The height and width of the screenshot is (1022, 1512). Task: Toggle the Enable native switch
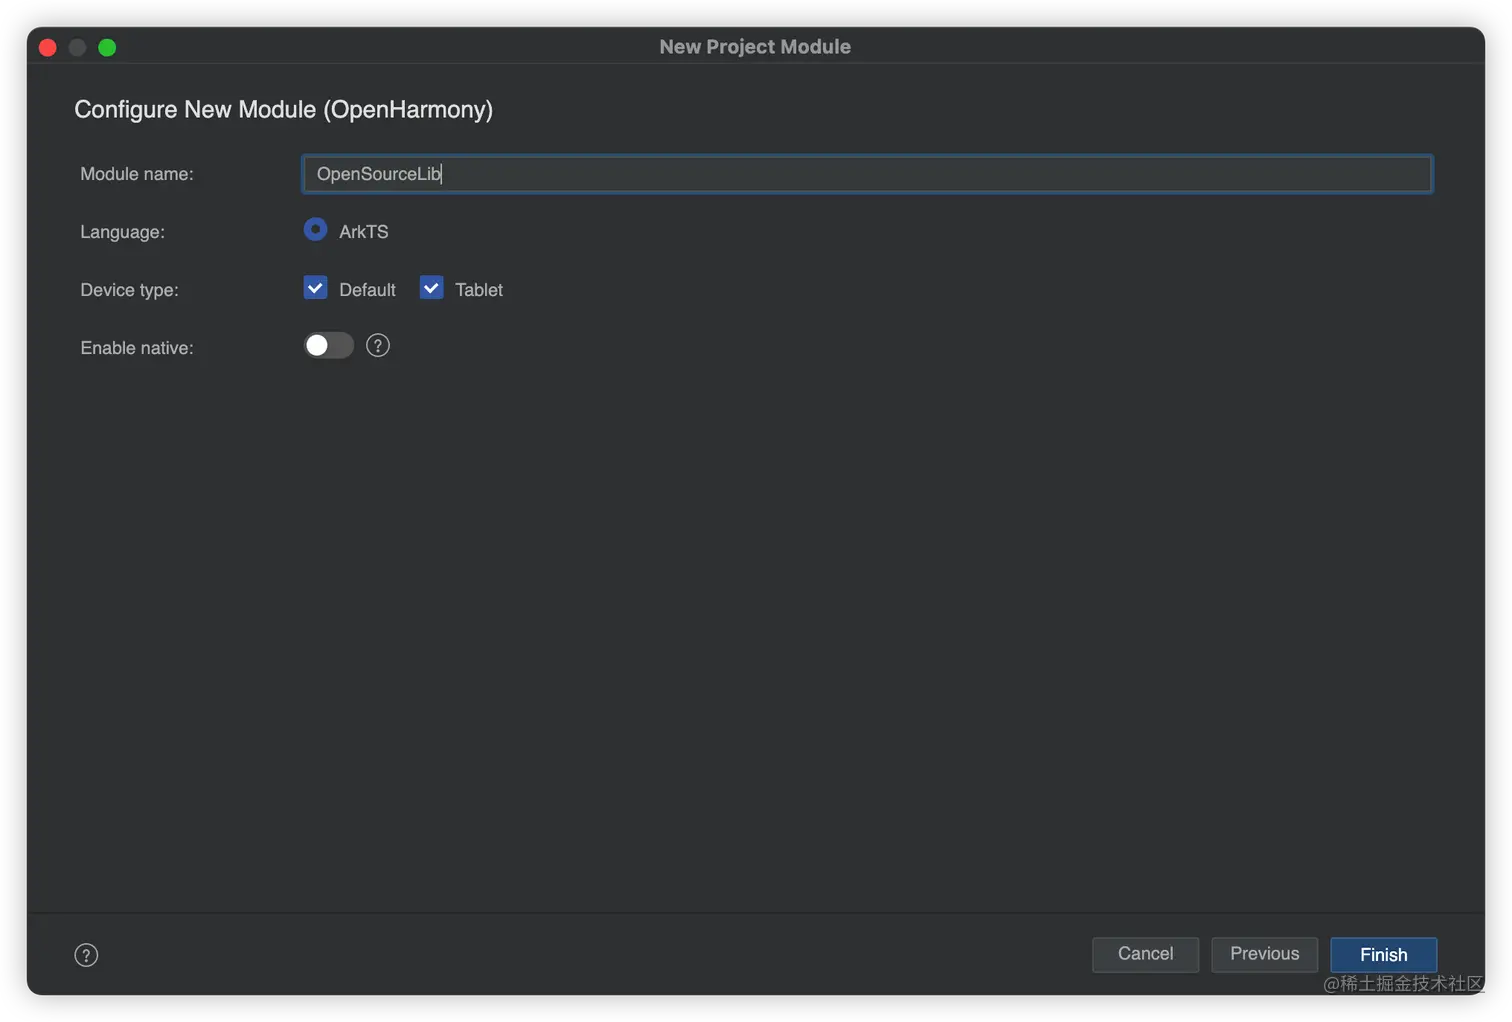[x=329, y=346]
